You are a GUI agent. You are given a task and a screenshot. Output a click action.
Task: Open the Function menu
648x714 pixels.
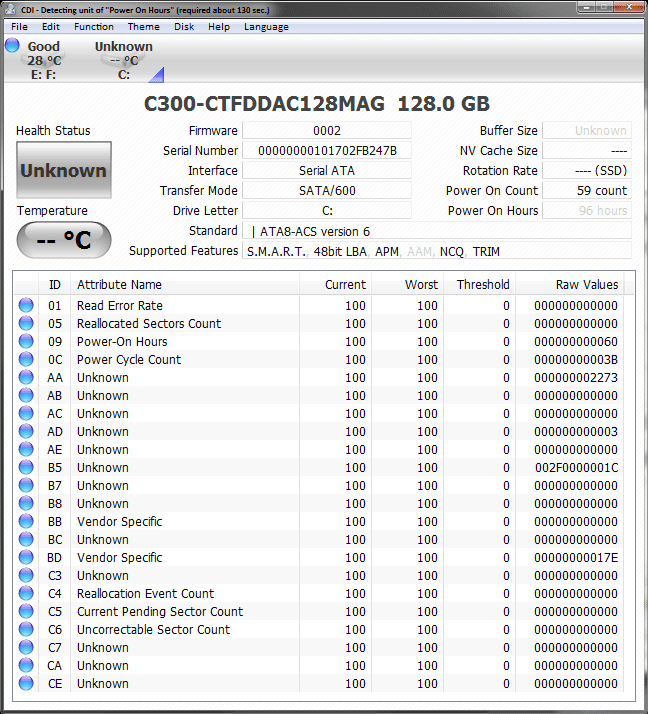tap(94, 27)
